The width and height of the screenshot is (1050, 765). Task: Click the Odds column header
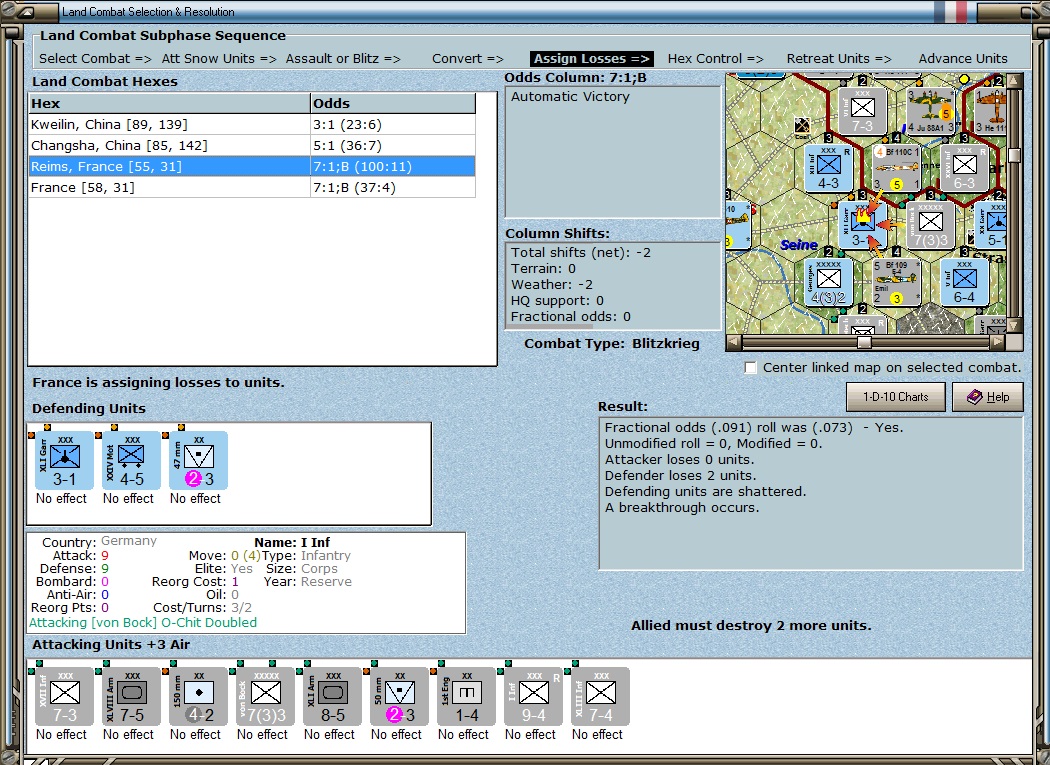[x=393, y=103]
